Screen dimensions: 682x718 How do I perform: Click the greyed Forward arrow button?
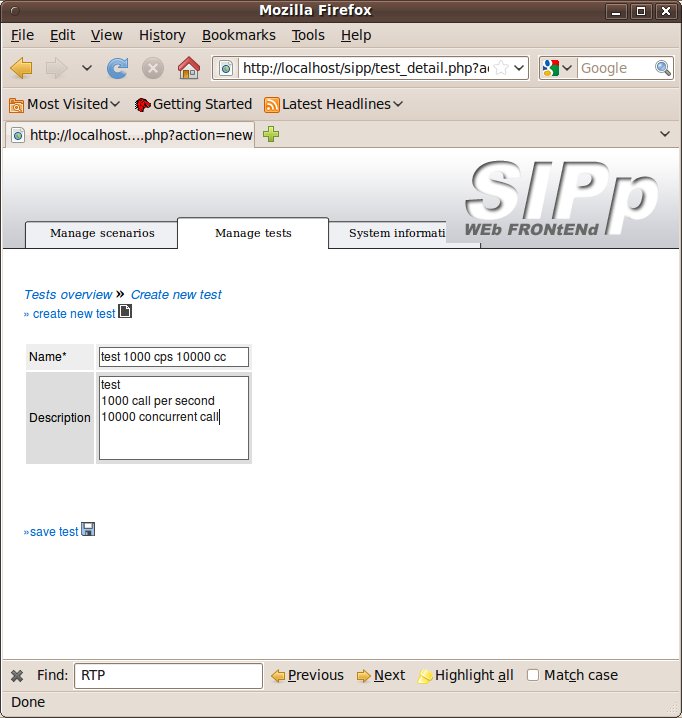point(56,68)
